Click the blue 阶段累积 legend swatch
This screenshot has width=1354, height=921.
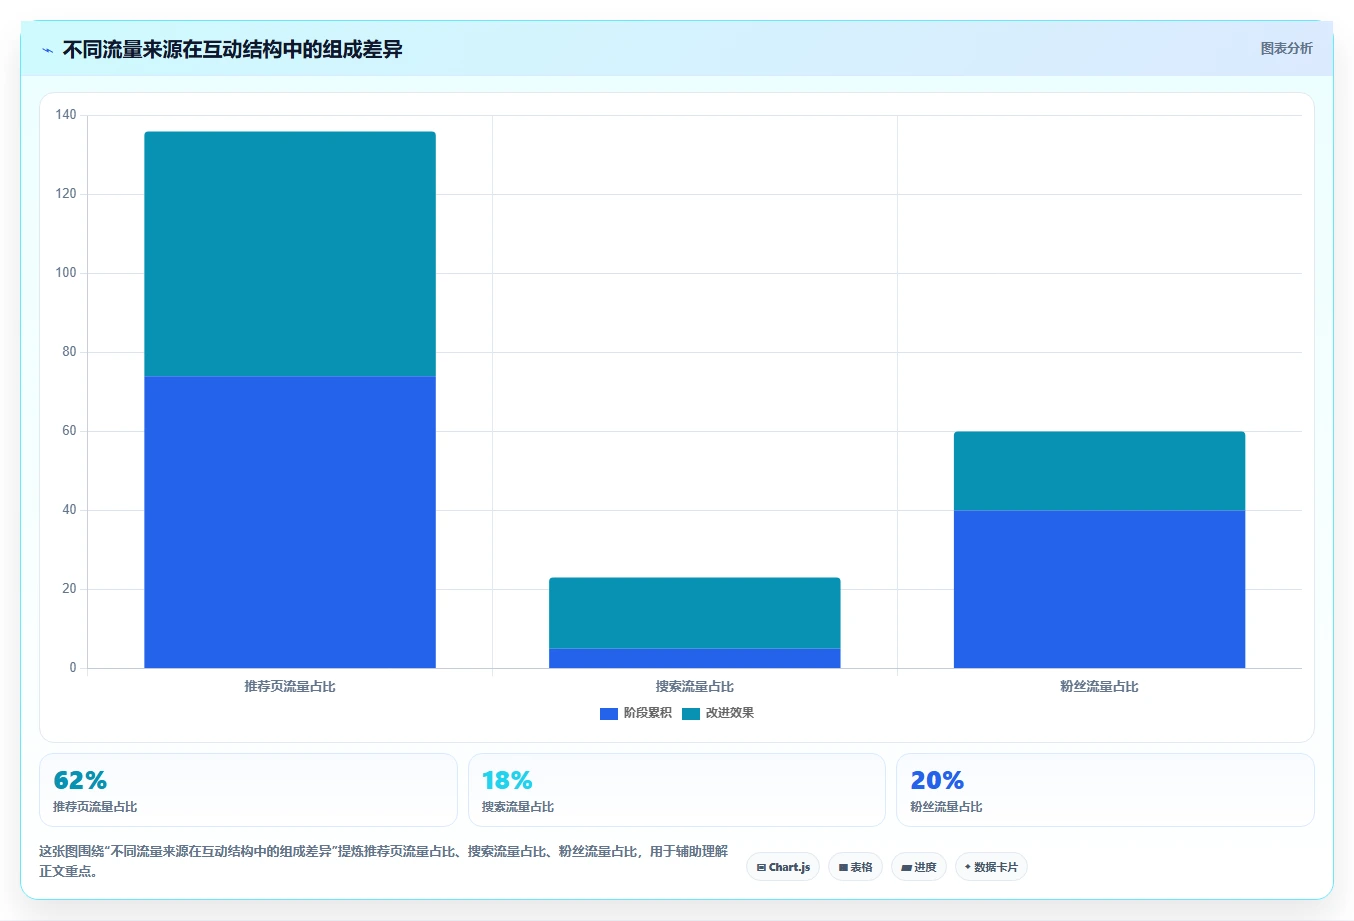pyautogui.click(x=609, y=713)
